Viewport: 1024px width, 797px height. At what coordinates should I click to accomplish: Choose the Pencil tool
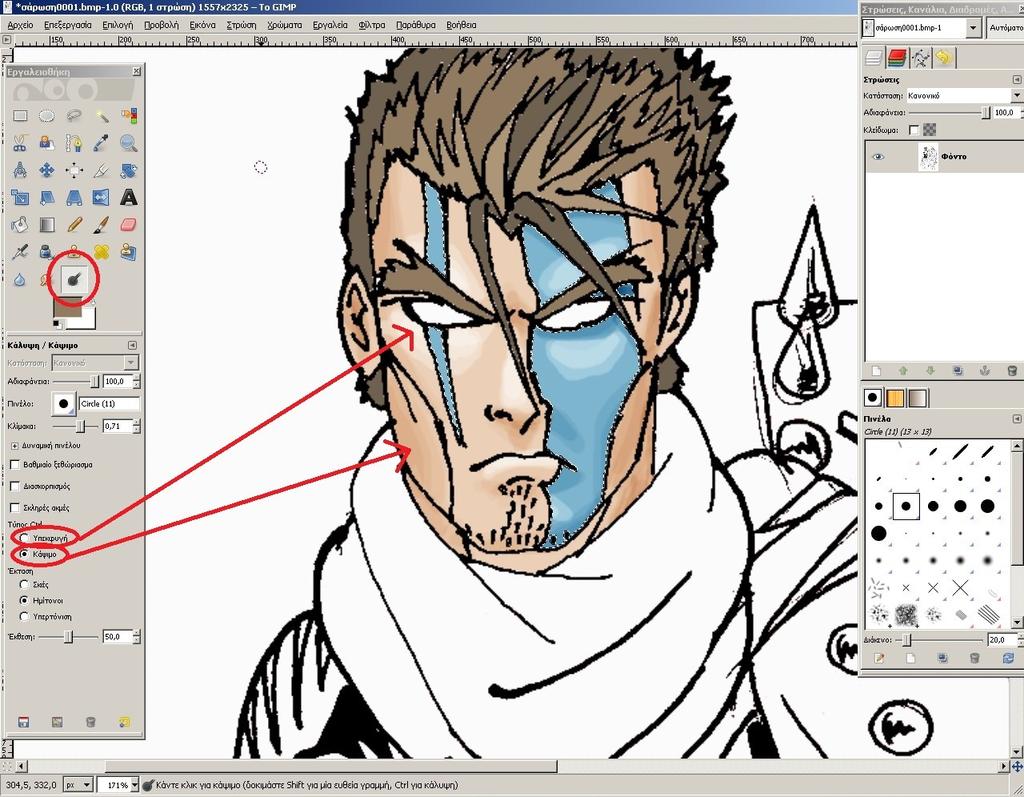coord(74,225)
